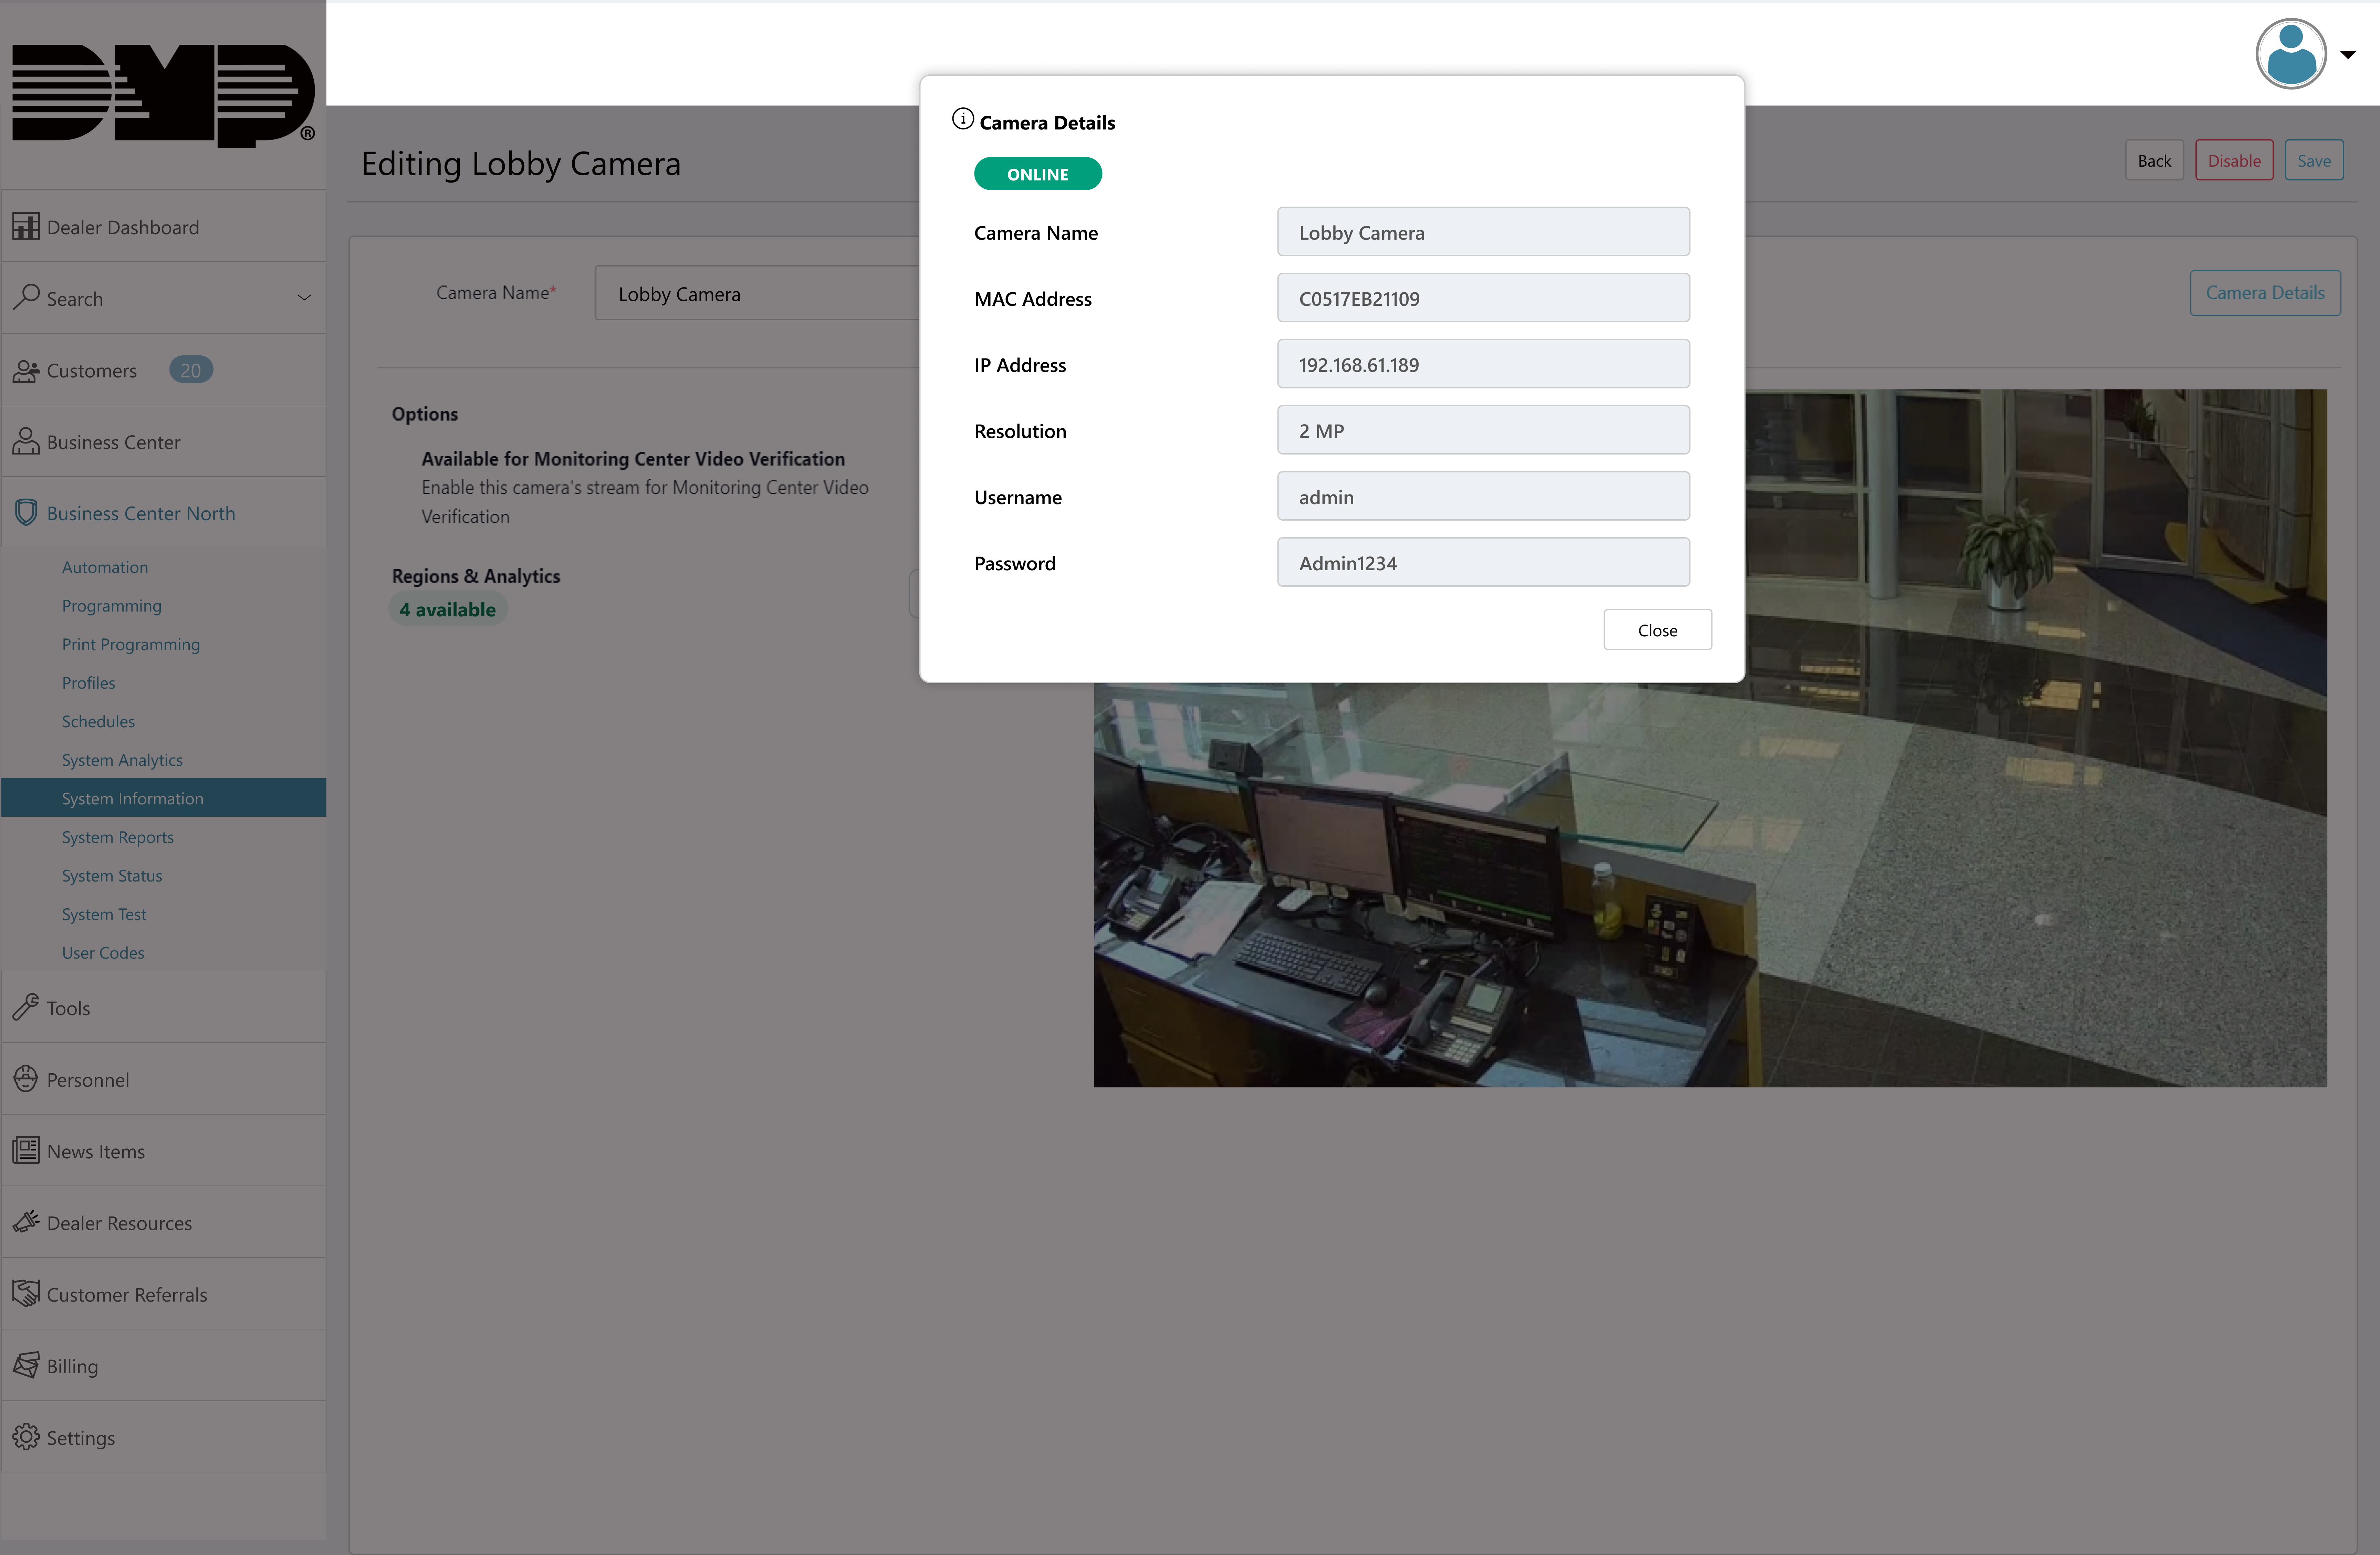Viewport: 2380px width, 1555px height.
Task: Click the ONLINE status badge
Action: click(x=1038, y=174)
